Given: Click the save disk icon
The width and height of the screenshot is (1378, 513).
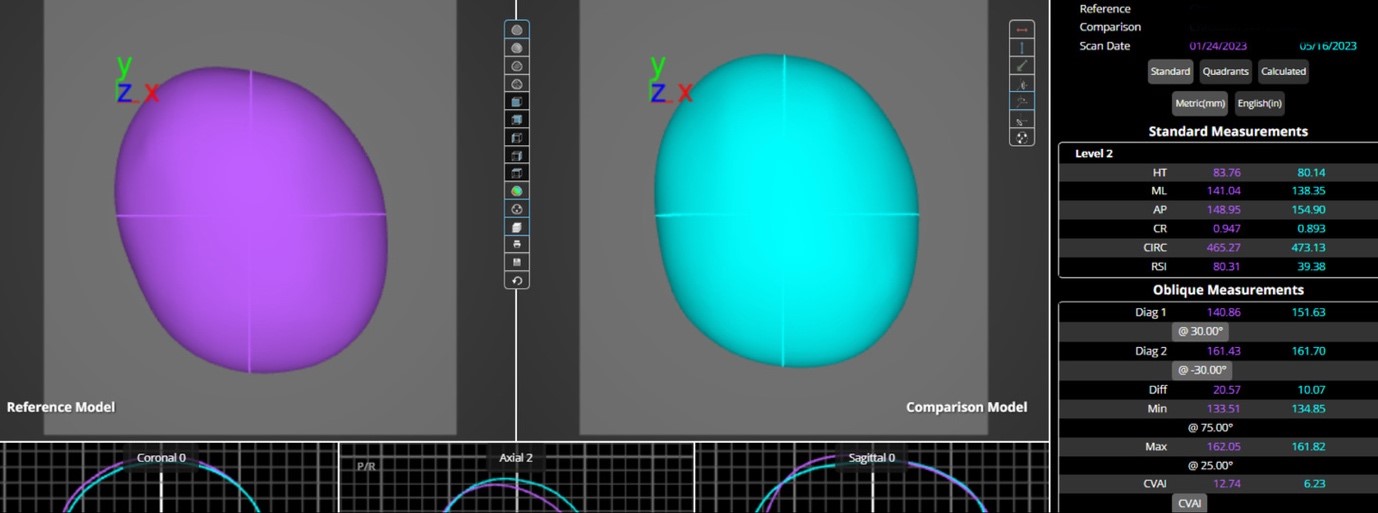Looking at the screenshot, I should [517, 263].
